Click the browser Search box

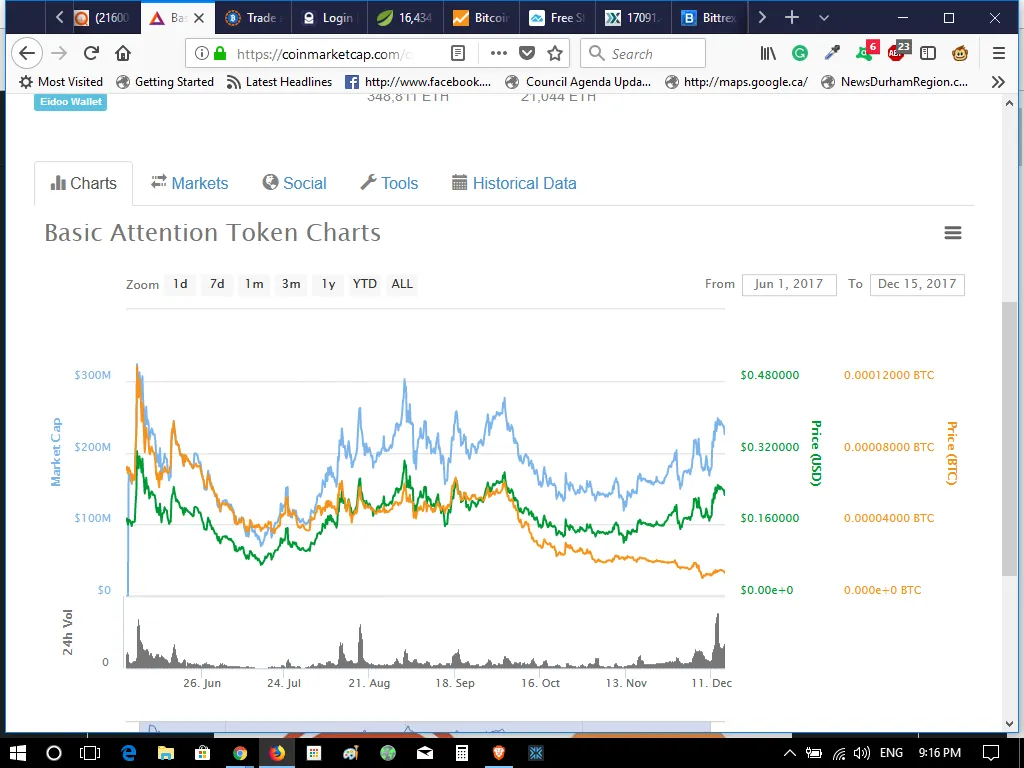tap(643, 53)
